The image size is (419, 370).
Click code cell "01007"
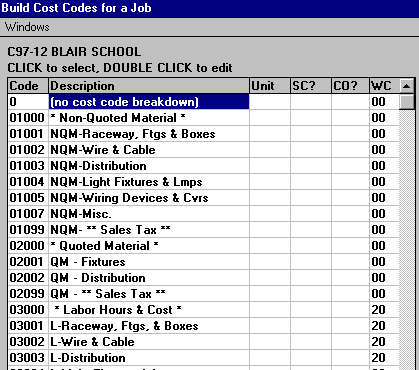tap(28, 214)
